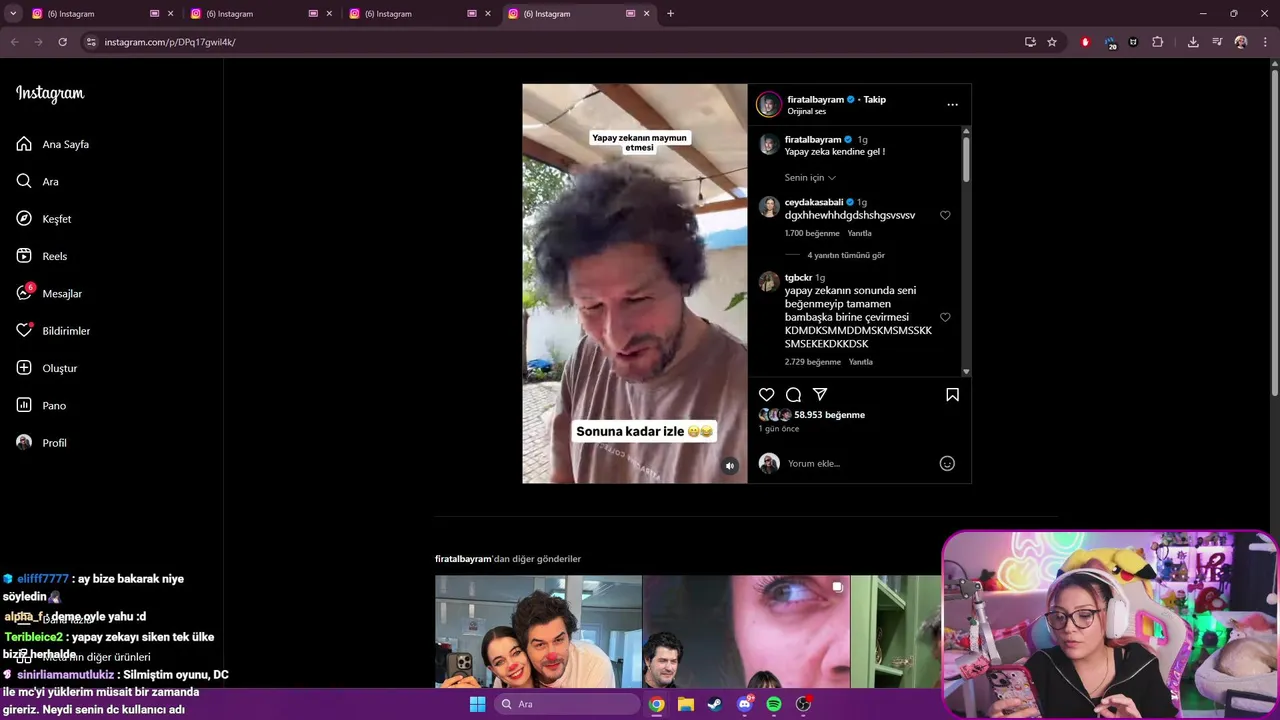The width and height of the screenshot is (1280, 720).
Task: Go to Keşfet explore page
Action: (44, 219)
